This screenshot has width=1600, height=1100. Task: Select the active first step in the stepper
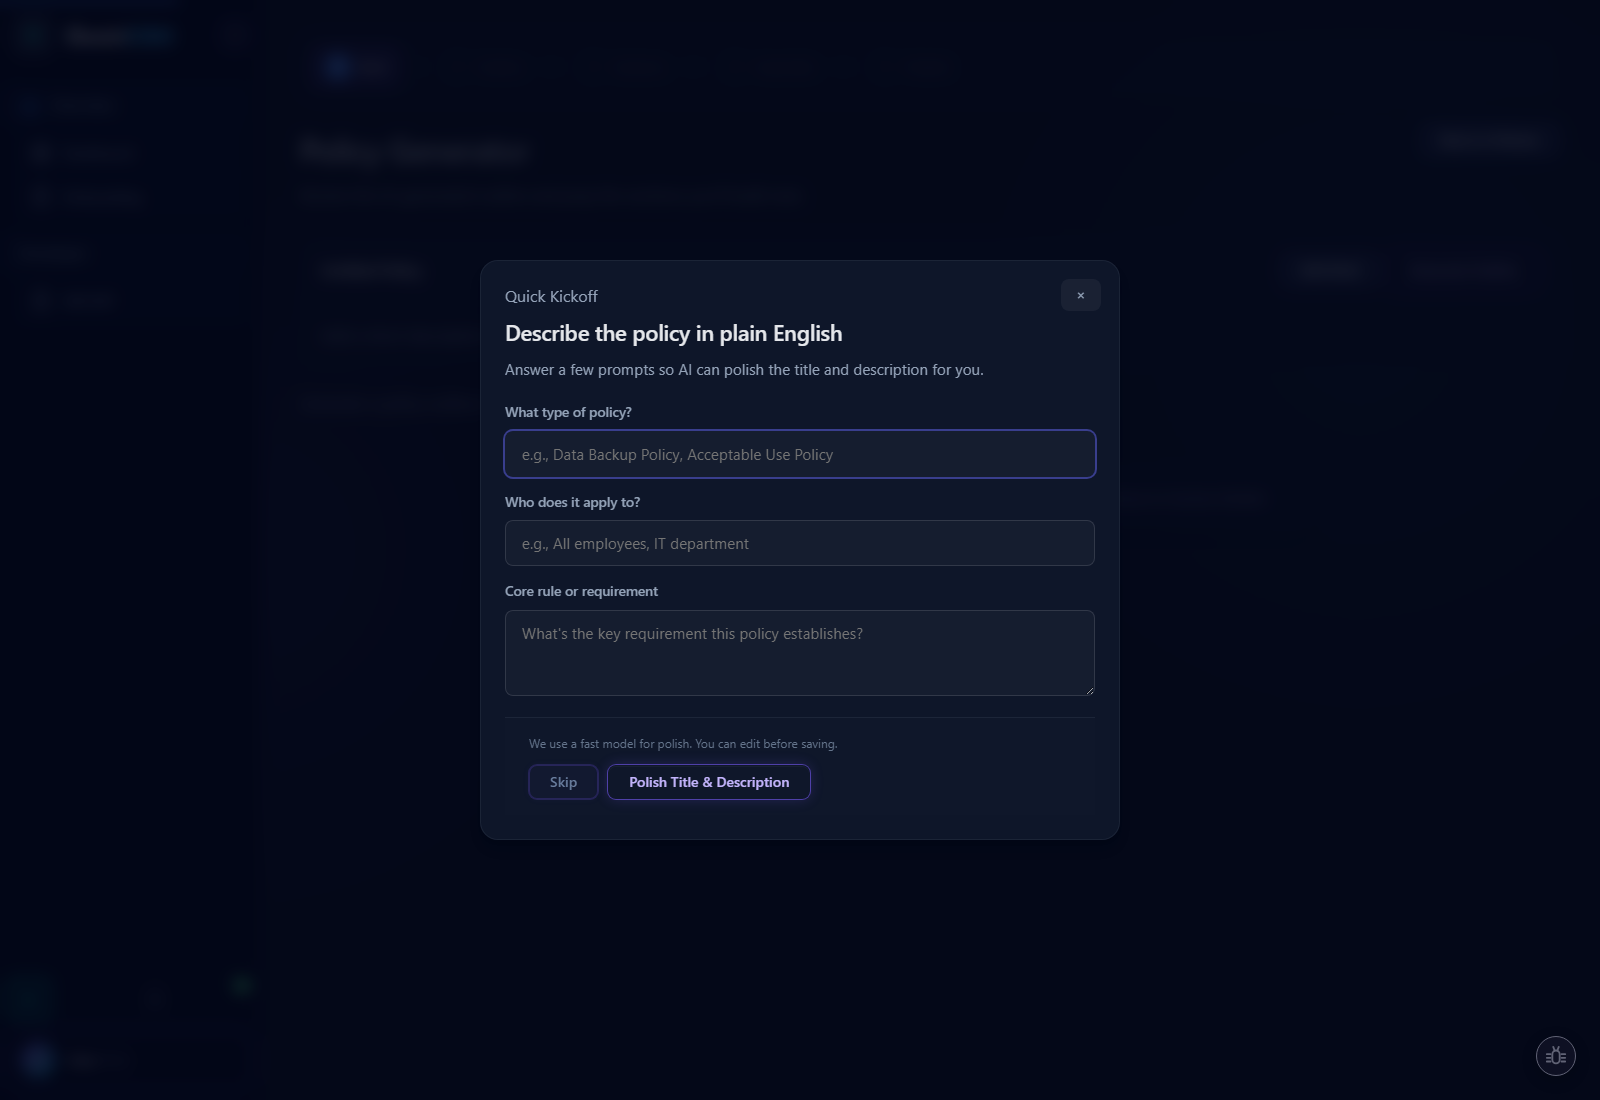pyautogui.click(x=358, y=67)
